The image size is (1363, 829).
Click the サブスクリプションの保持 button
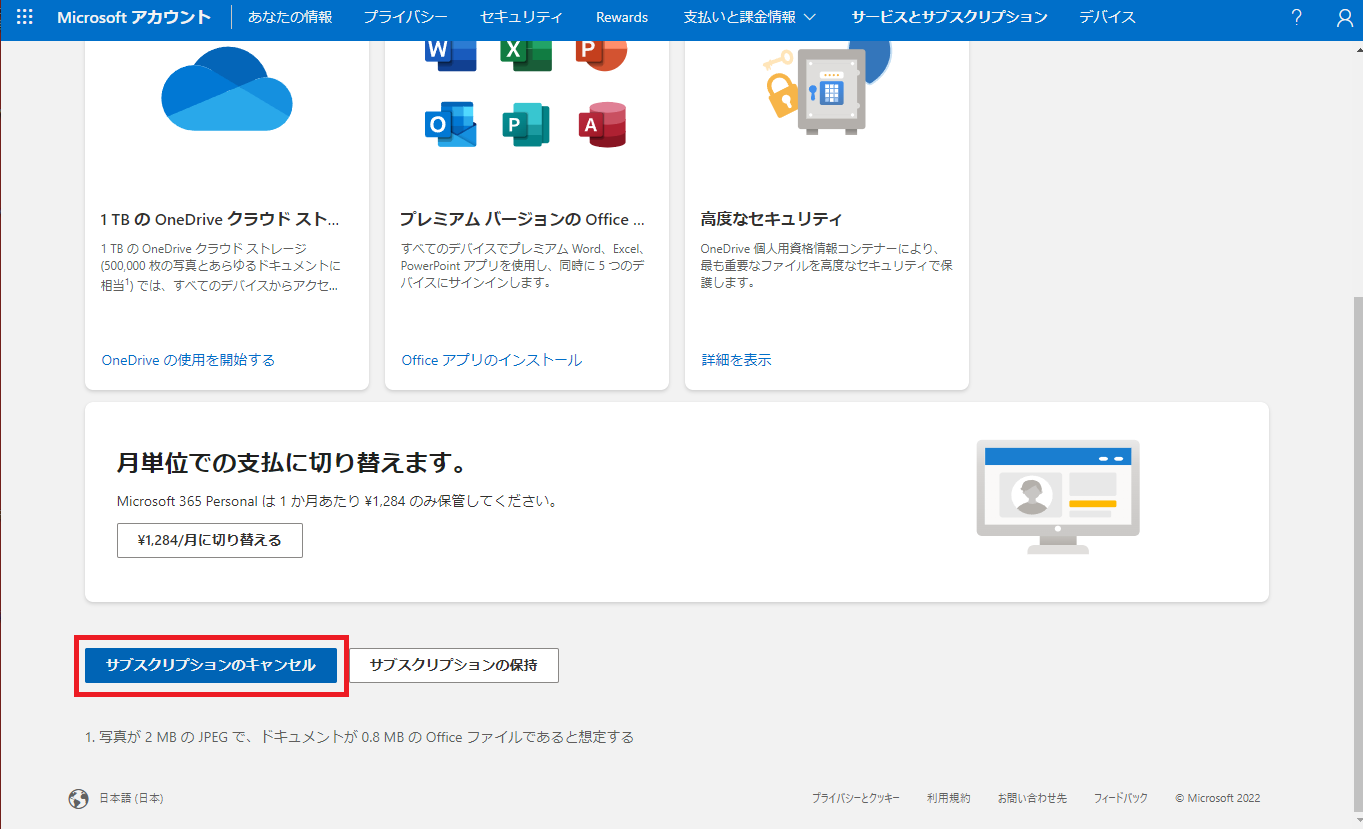(x=454, y=665)
